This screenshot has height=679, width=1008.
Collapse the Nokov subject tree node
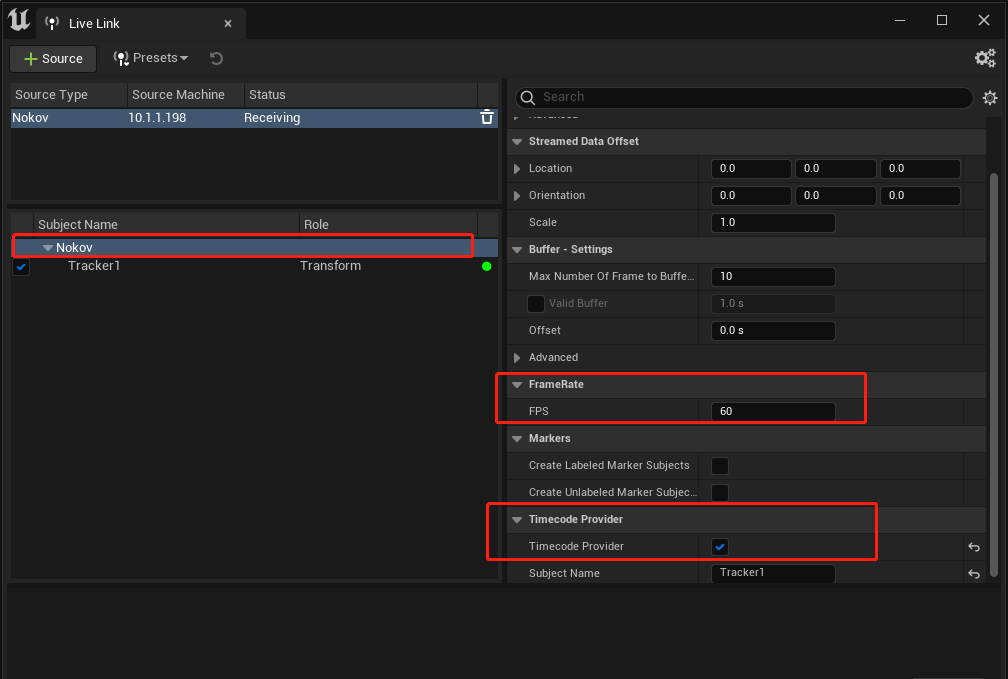(x=48, y=248)
